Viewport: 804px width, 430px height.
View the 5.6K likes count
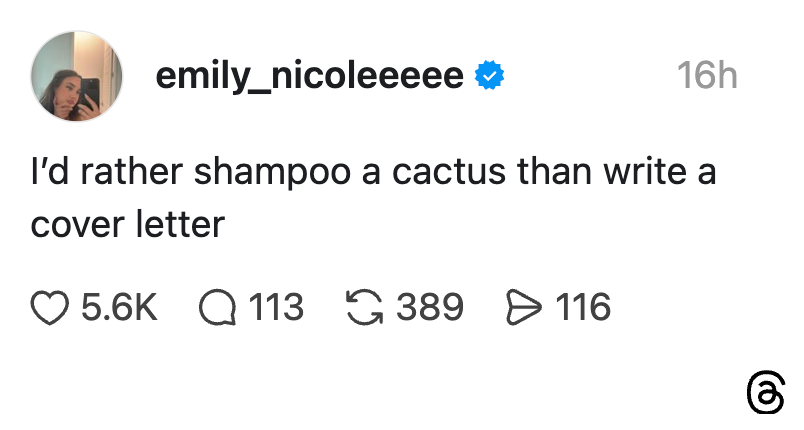(118, 307)
